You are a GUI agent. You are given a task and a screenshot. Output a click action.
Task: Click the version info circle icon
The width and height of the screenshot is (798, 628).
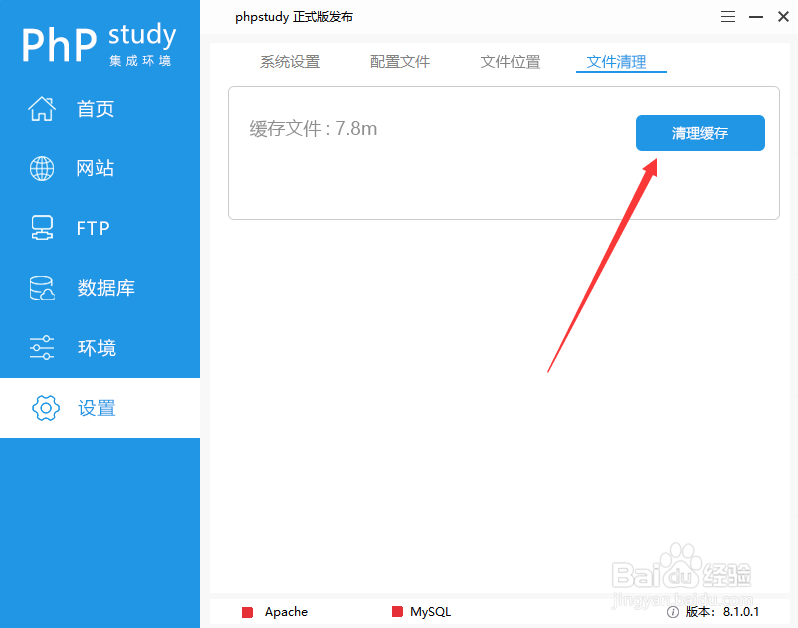click(x=673, y=612)
